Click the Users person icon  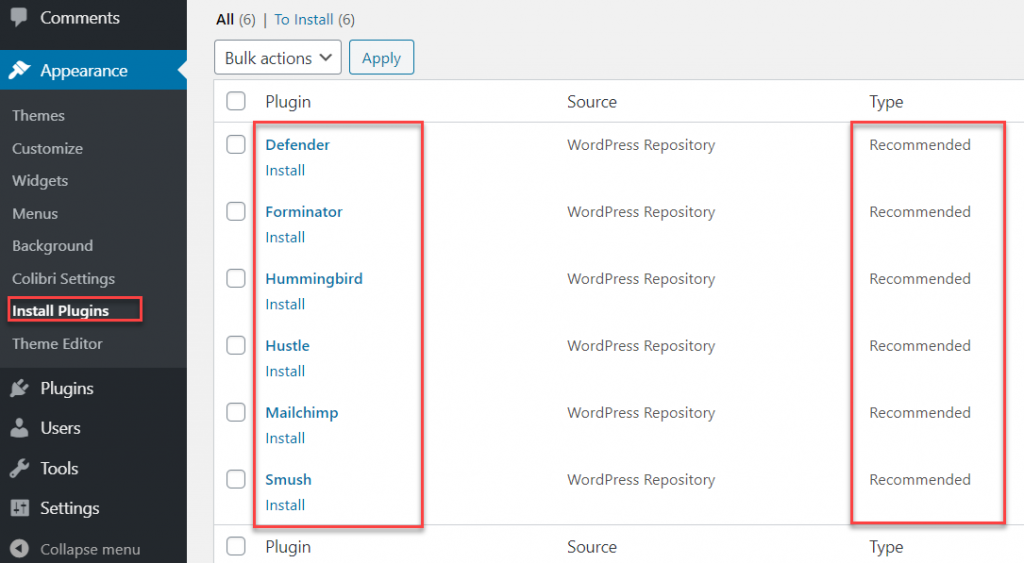[x=19, y=428]
